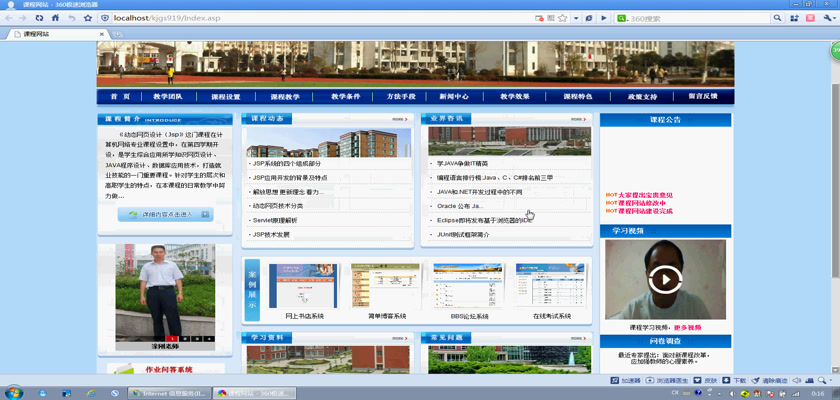Open the 网上书店系统 case thumbnail
The image size is (840, 400).
click(290, 287)
